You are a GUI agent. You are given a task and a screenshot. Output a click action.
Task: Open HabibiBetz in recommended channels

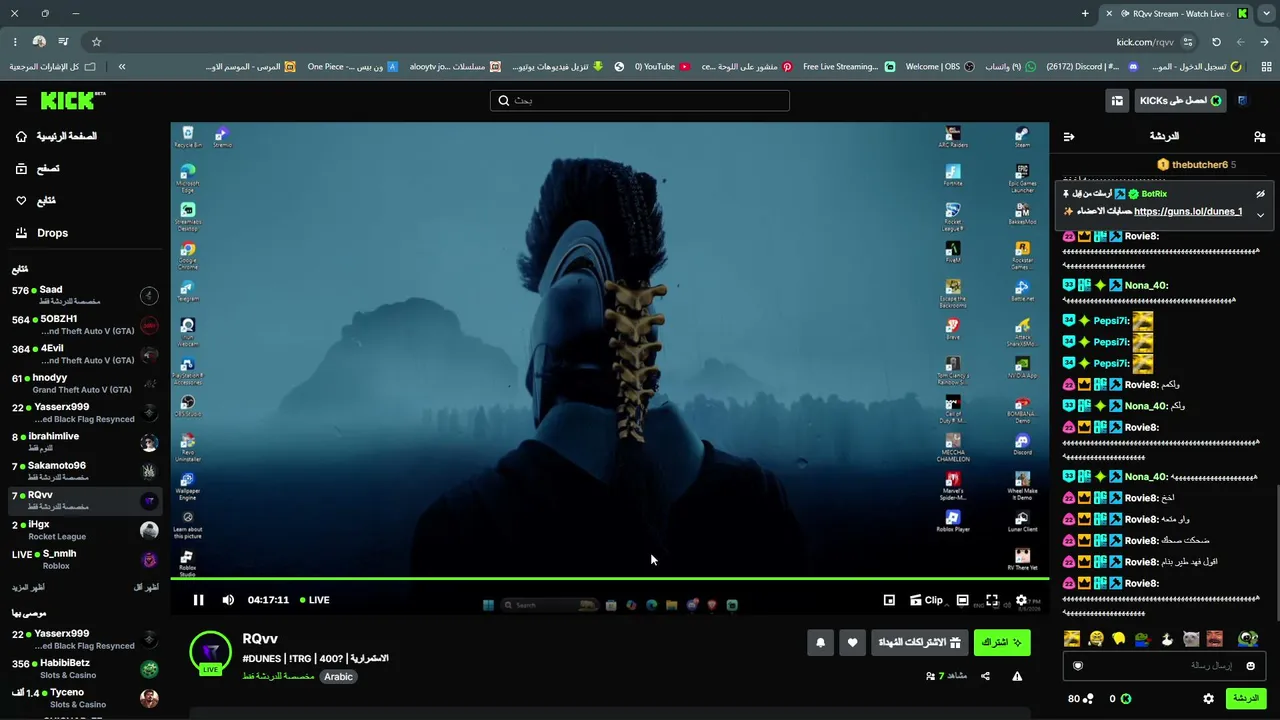(85, 669)
